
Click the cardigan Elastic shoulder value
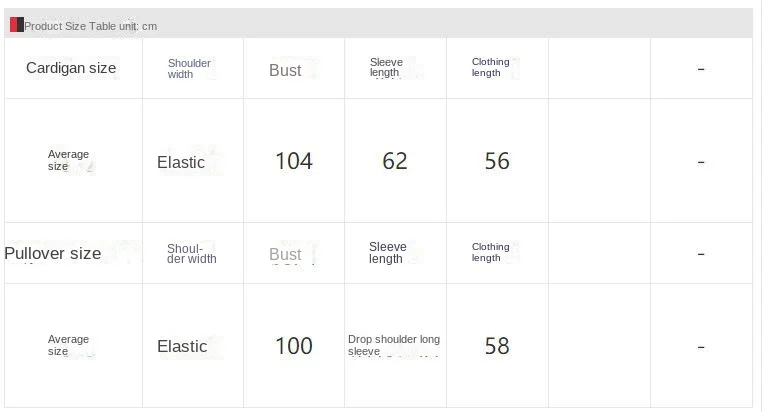tap(181, 162)
